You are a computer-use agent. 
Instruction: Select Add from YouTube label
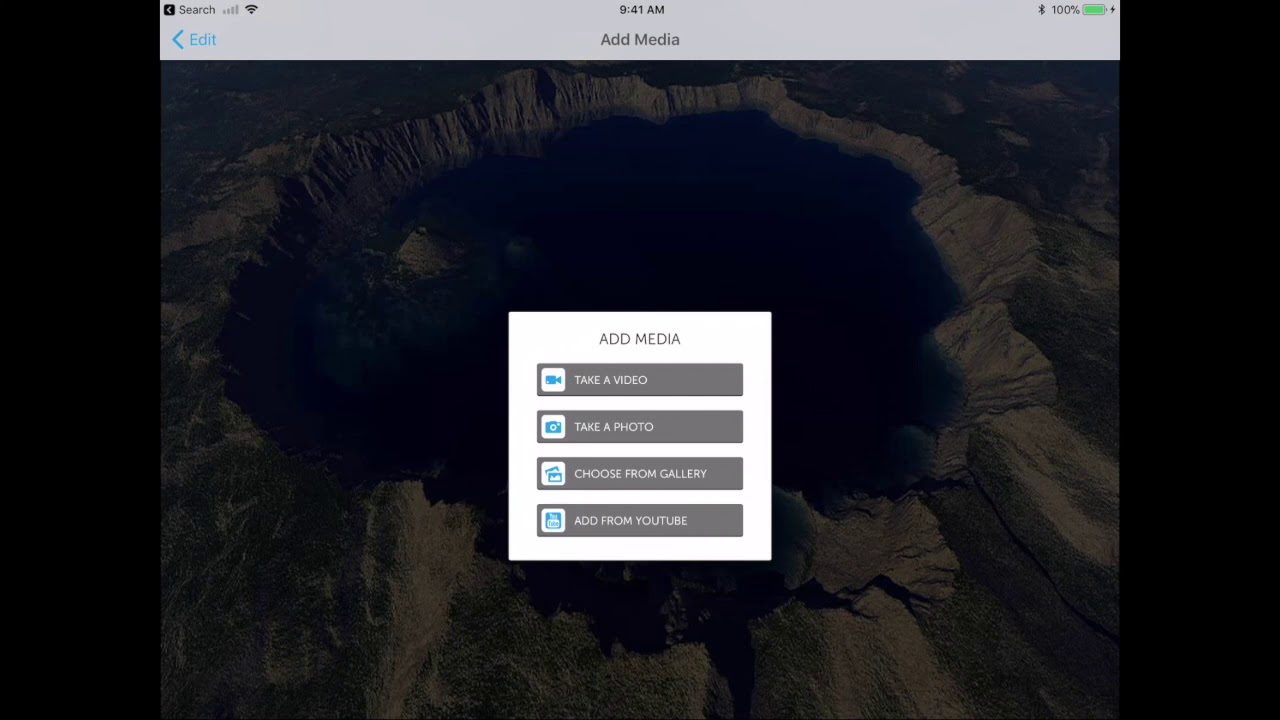(630, 521)
